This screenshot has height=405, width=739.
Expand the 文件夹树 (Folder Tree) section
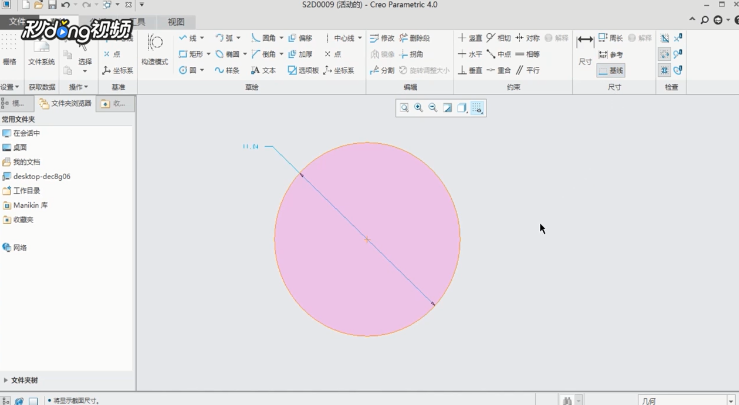[21, 380]
